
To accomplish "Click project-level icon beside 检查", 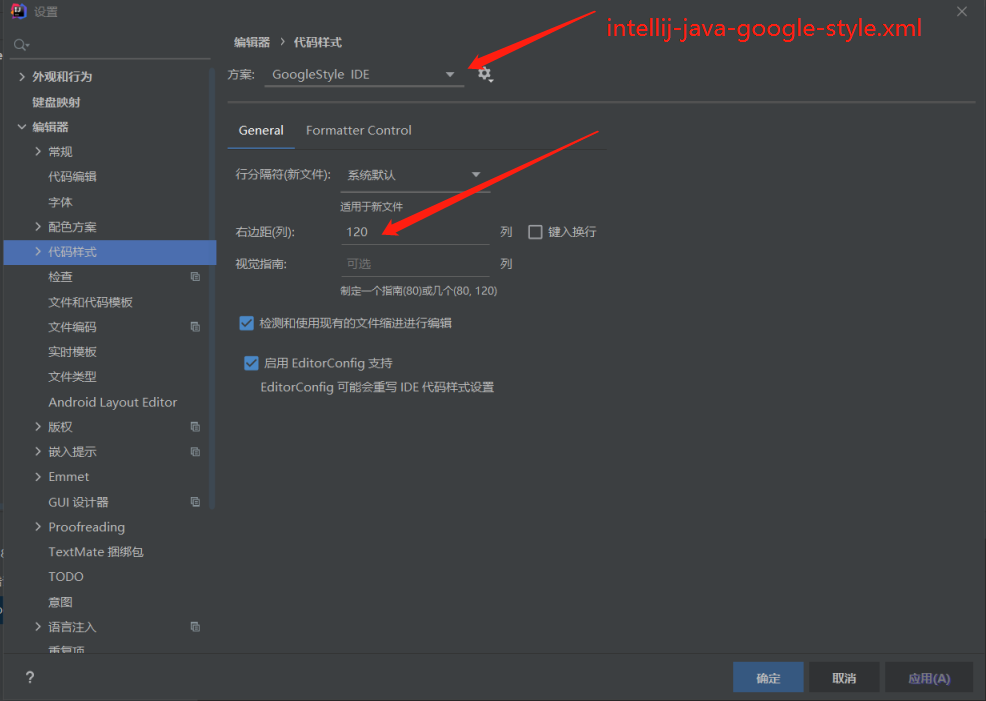I will [195, 277].
